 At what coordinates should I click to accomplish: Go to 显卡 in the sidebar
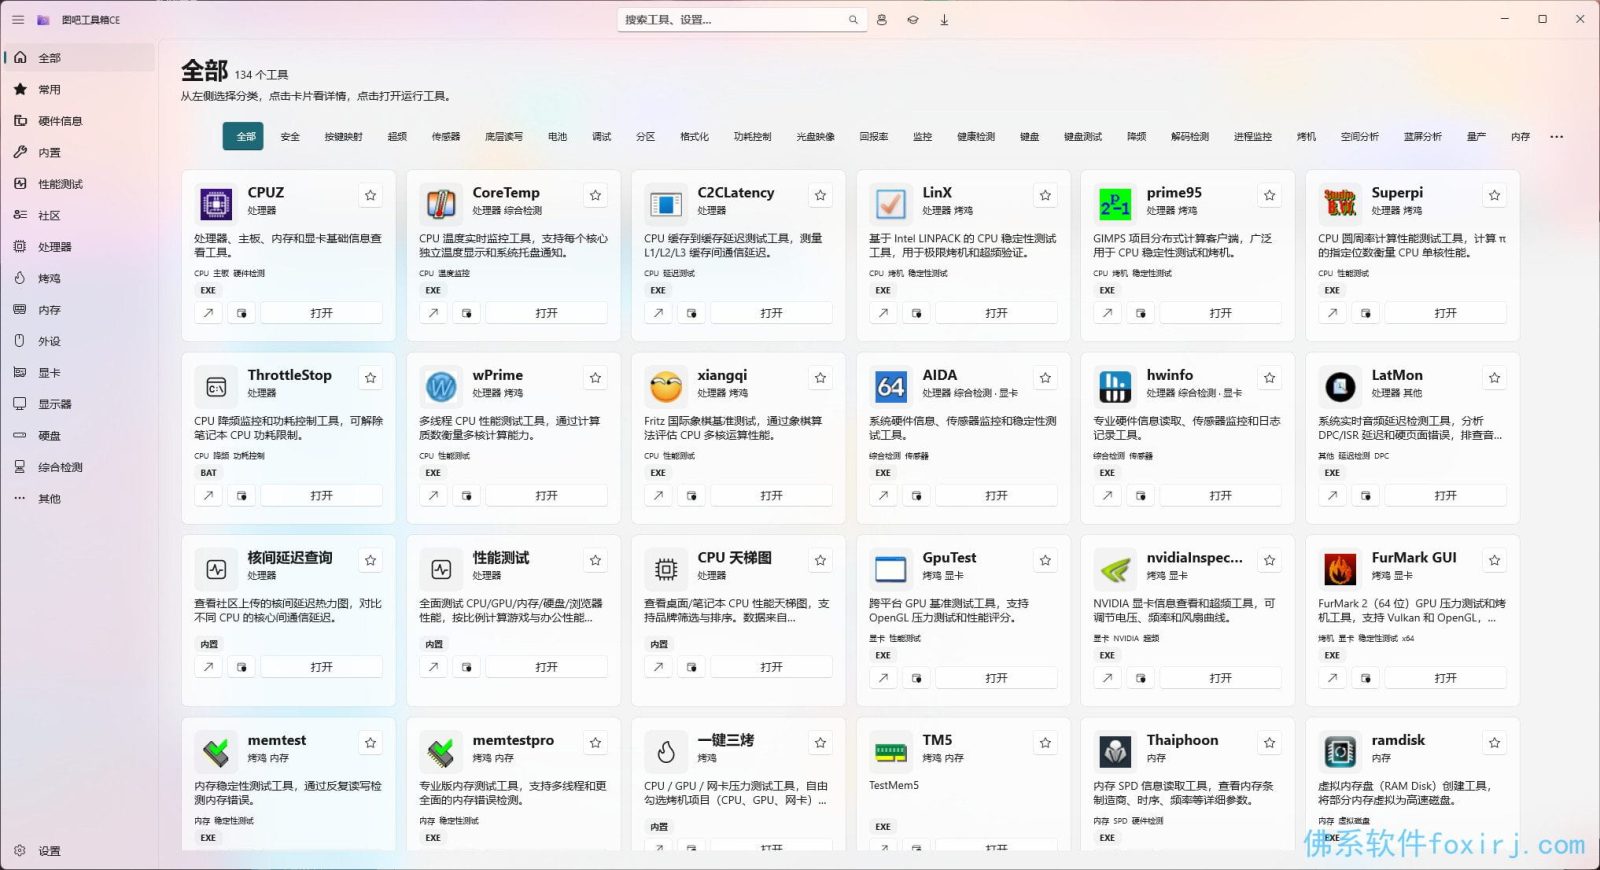(79, 373)
